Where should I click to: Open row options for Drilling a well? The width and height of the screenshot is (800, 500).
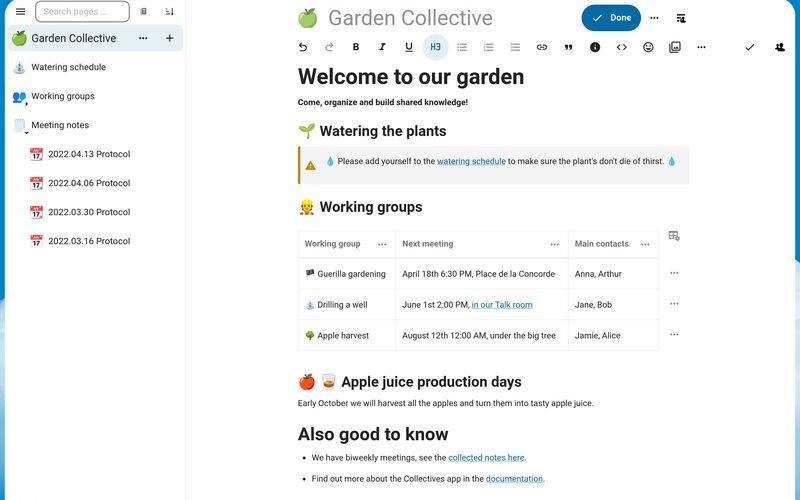click(674, 304)
